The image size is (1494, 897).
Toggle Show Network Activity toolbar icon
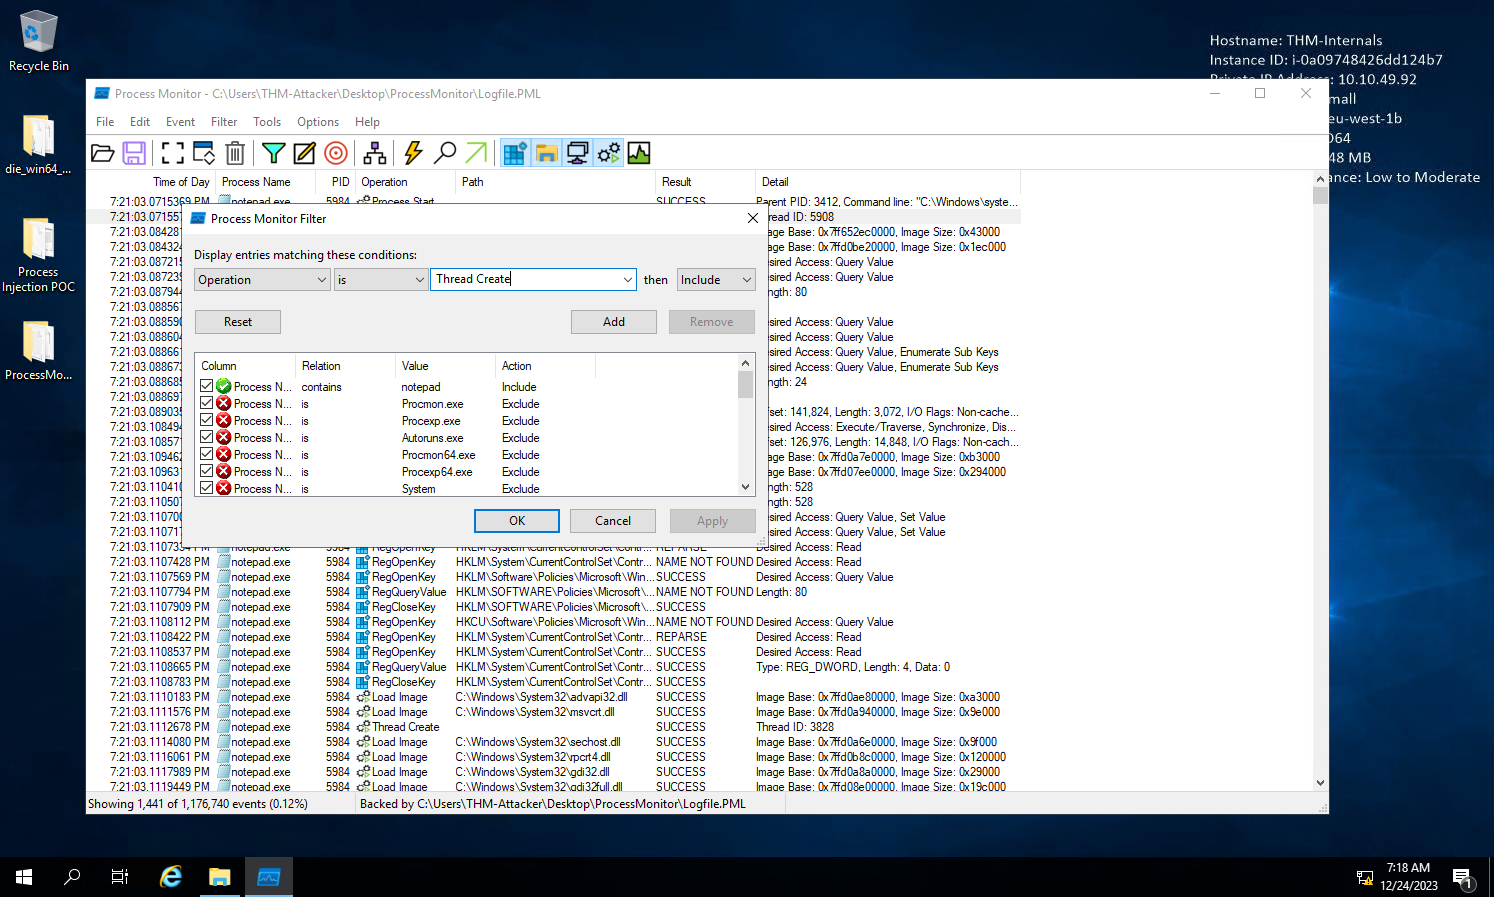[577, 153]
